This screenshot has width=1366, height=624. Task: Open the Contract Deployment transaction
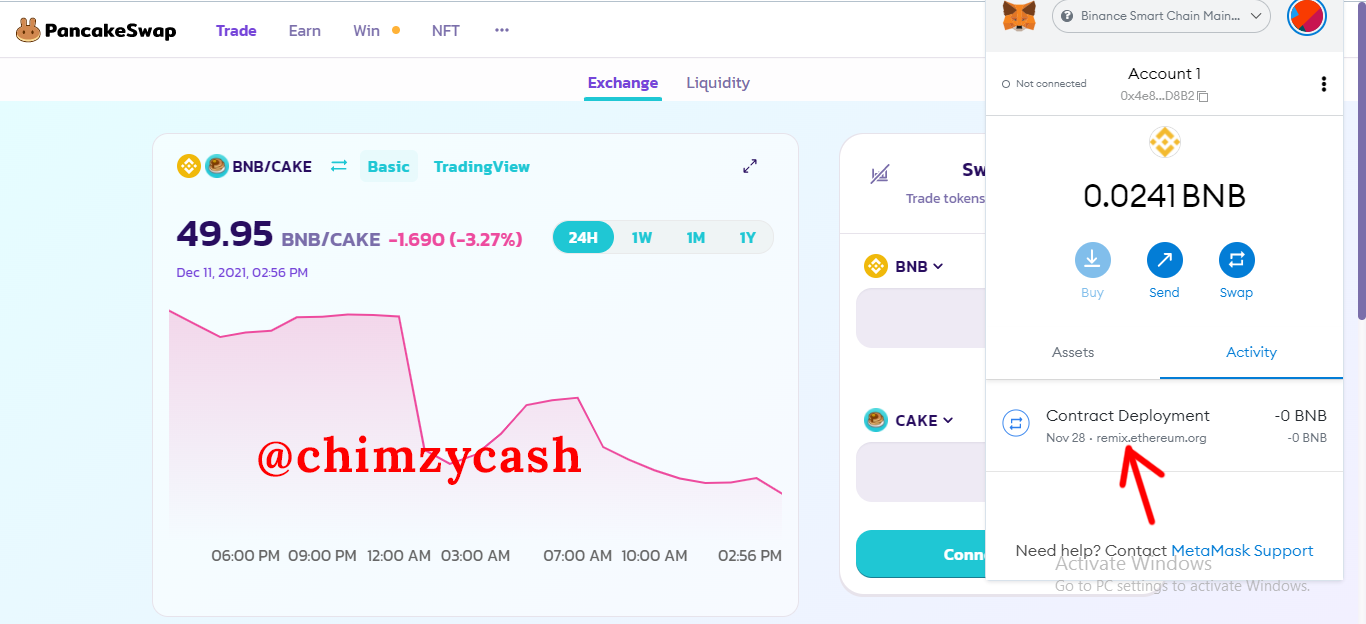pyautogui.click(x=1164, y=425)
